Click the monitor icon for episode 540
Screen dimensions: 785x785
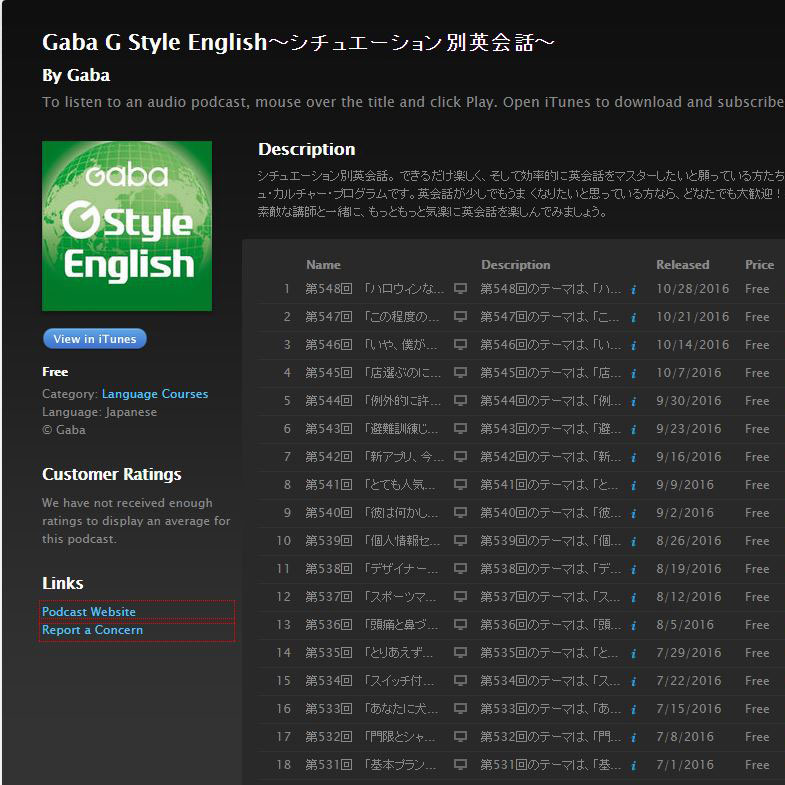pos(460,513)
